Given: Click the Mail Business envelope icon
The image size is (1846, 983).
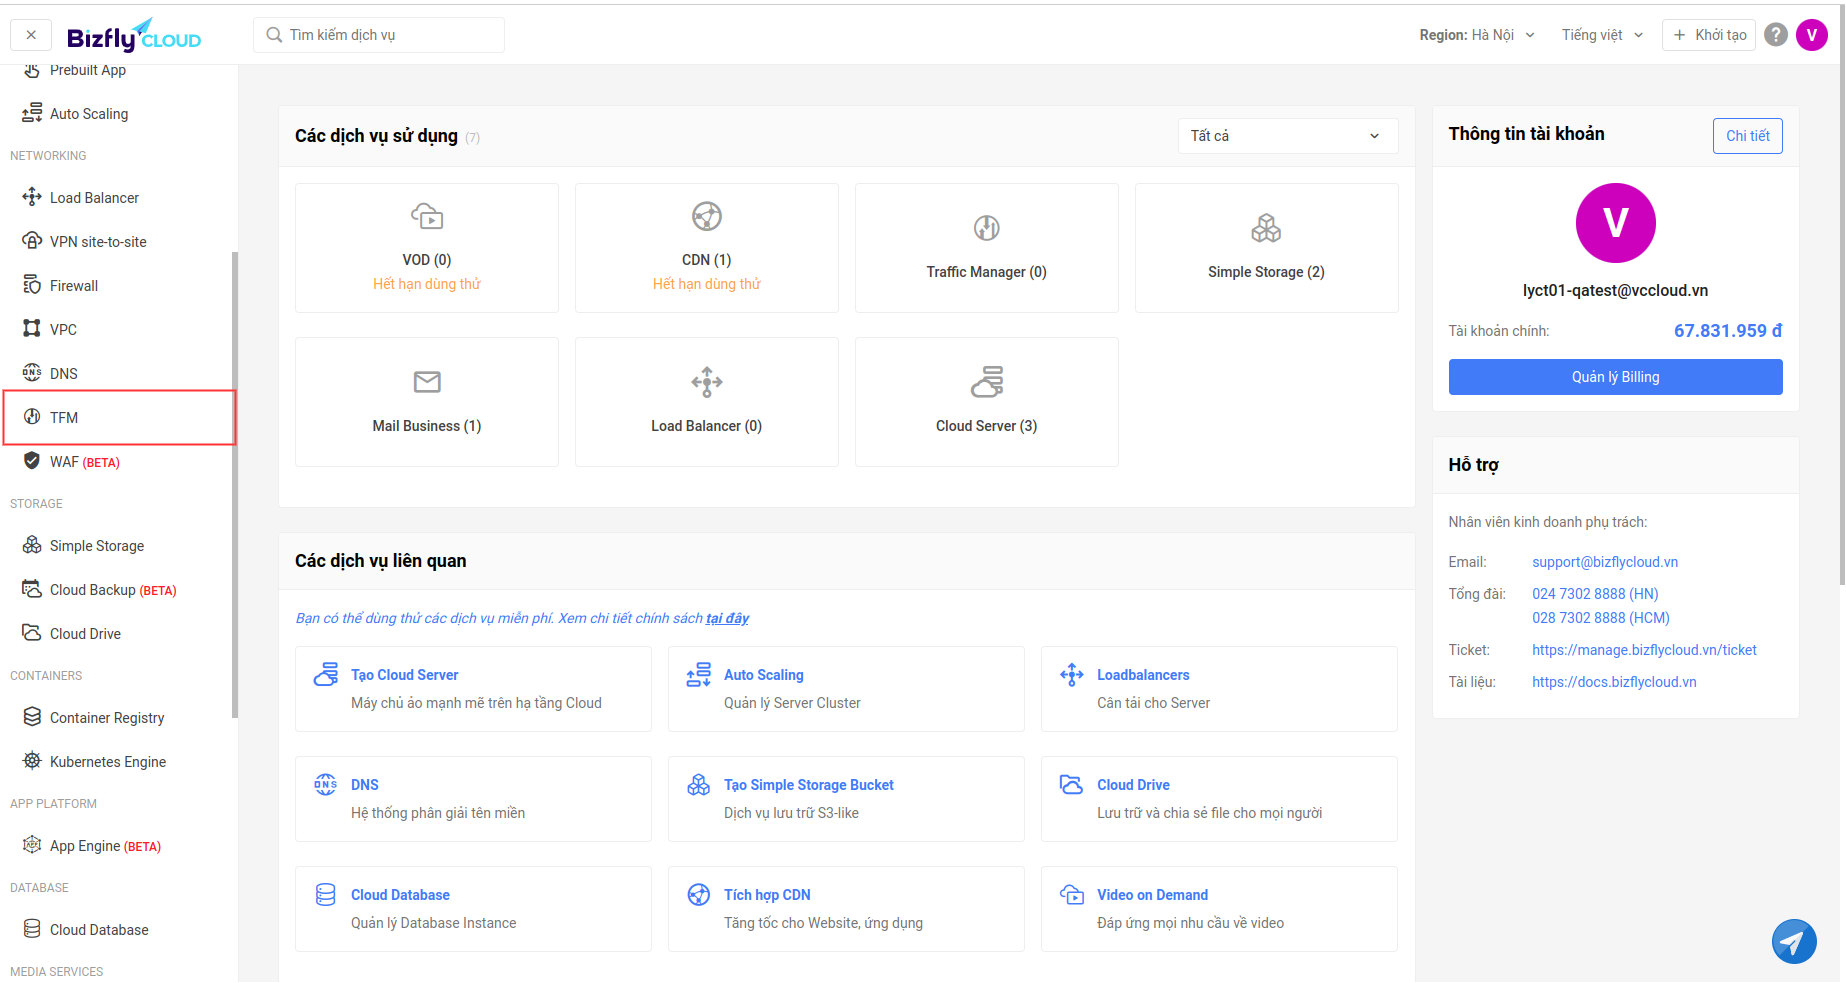Looking at the screenshot, I should (x=427, y=382).
